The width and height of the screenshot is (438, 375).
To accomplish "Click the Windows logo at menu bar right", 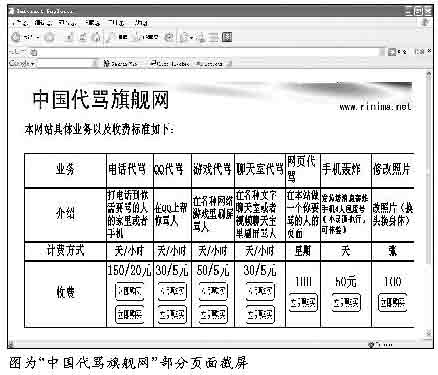I will pos(425,23).
